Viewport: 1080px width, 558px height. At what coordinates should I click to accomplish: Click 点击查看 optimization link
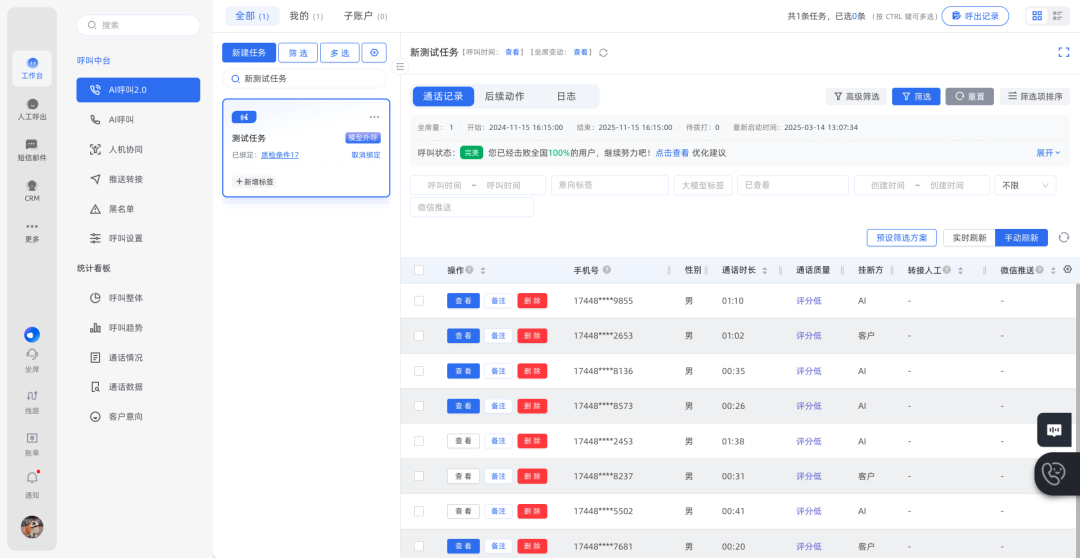coord(672,153)
